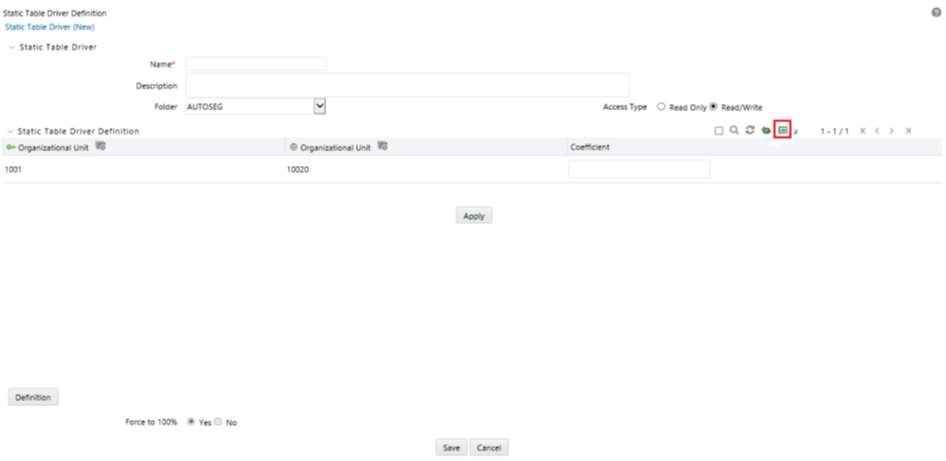The width and height of the screenshot is (946, 461).
Task: Select the cell with value 1001
Action: click(x=13, y=170)
